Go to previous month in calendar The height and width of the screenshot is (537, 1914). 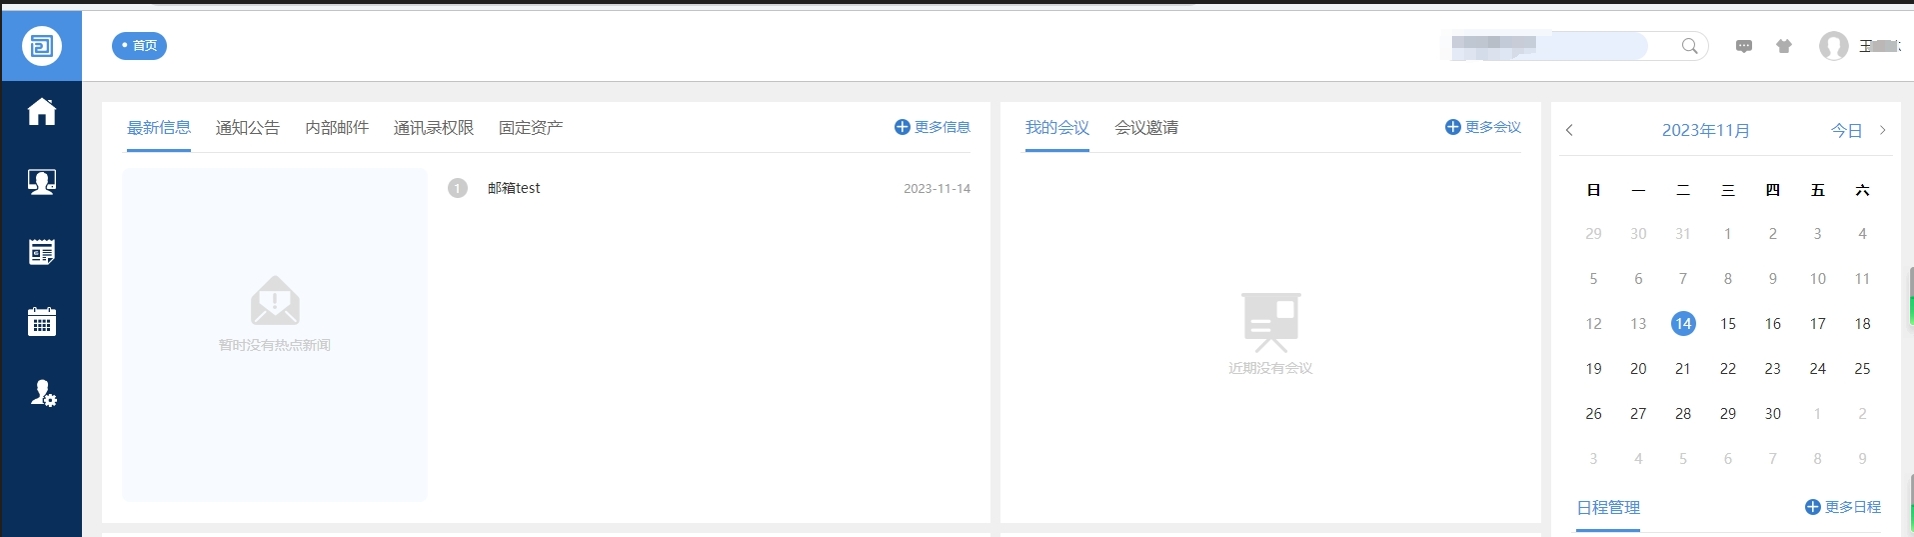(x=1570, y=130)
